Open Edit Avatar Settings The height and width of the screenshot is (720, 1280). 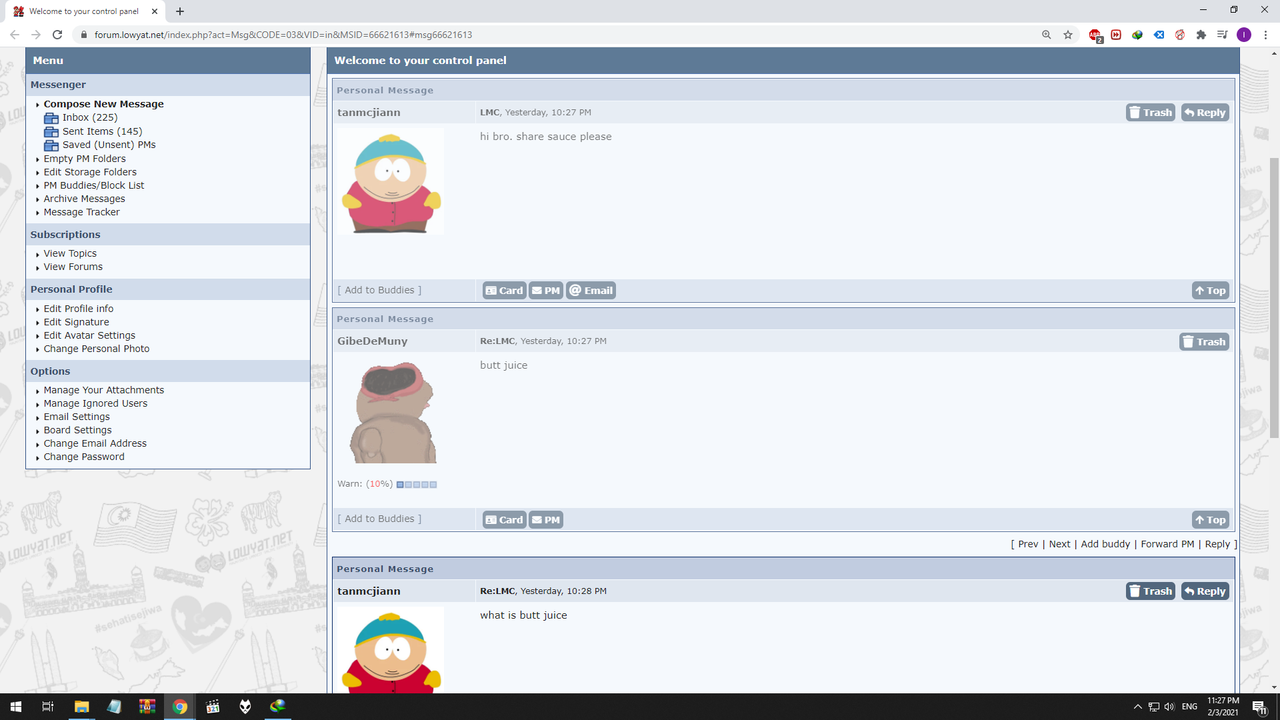coord(90,336)
